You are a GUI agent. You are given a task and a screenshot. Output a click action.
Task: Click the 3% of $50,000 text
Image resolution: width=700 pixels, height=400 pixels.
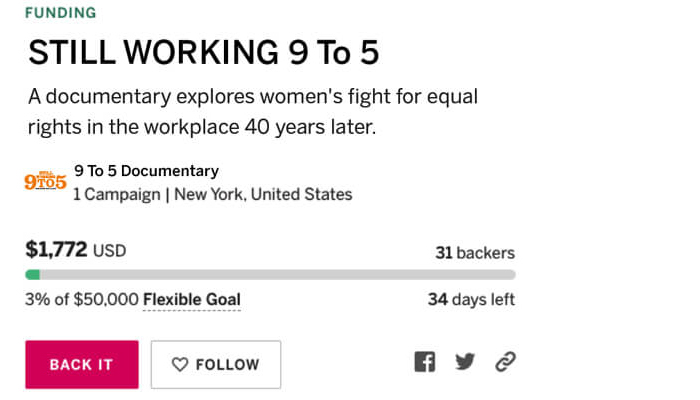click(82, 299)
